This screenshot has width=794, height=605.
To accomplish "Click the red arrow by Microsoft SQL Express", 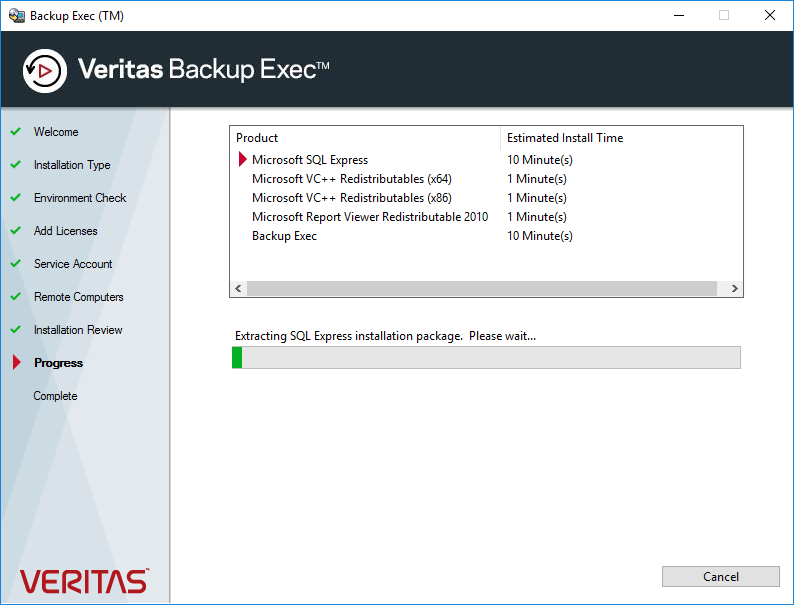I will tap(243, 159).
